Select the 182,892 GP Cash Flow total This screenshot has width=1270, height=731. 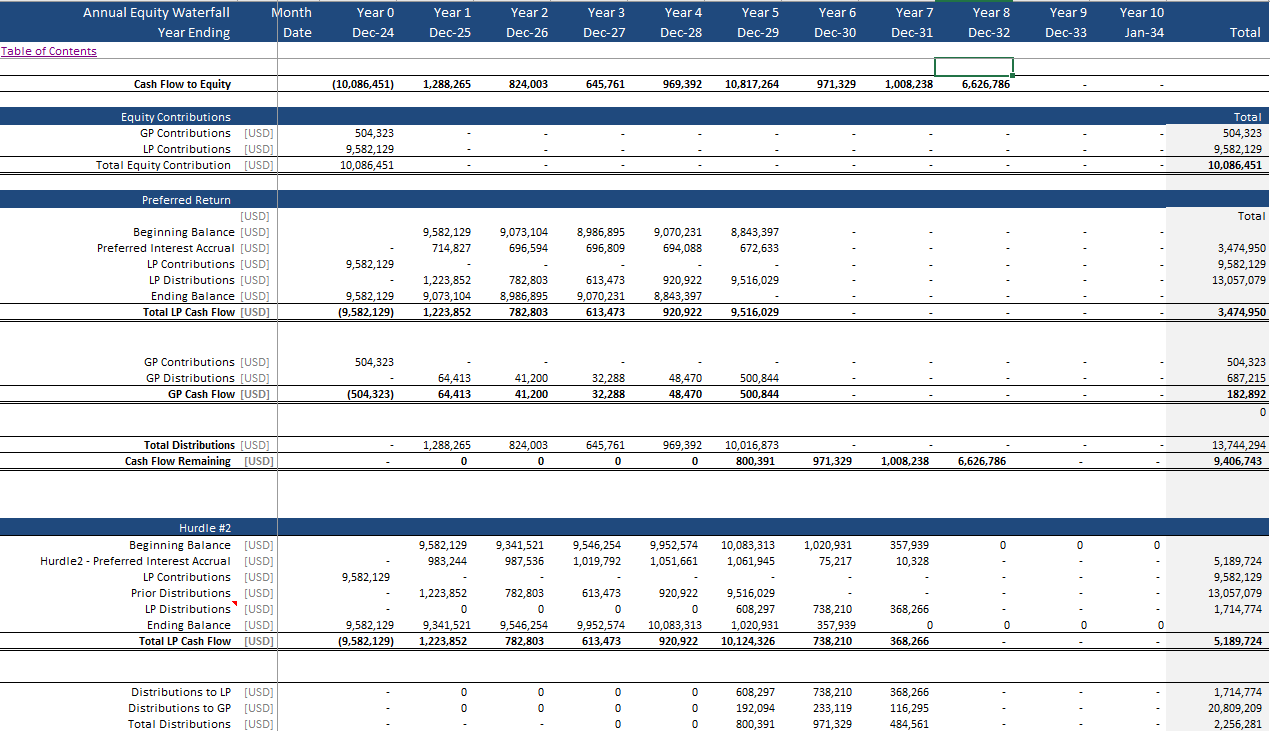[x=1246, y=394]
